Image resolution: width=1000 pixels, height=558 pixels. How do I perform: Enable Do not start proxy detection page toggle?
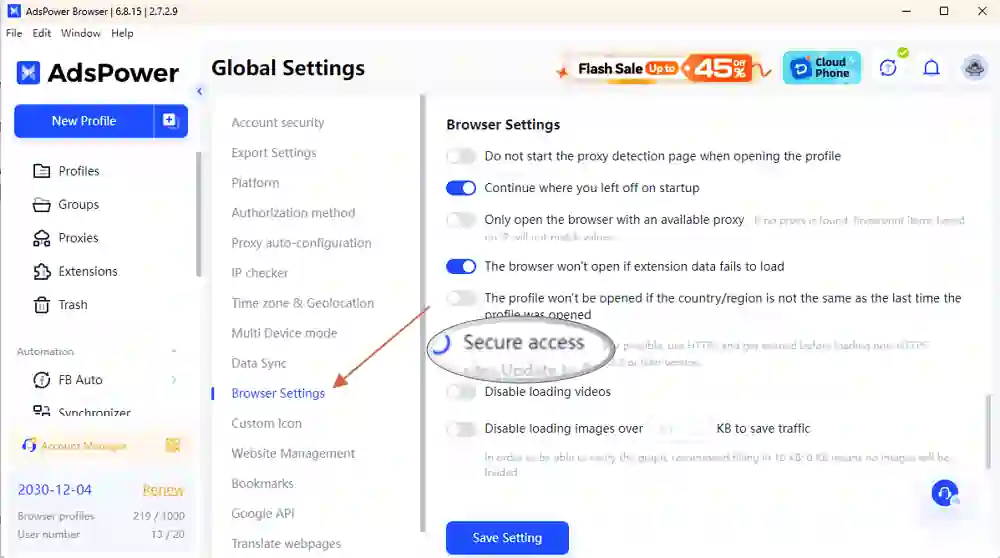pyautogui.click(x=461, y=156)
